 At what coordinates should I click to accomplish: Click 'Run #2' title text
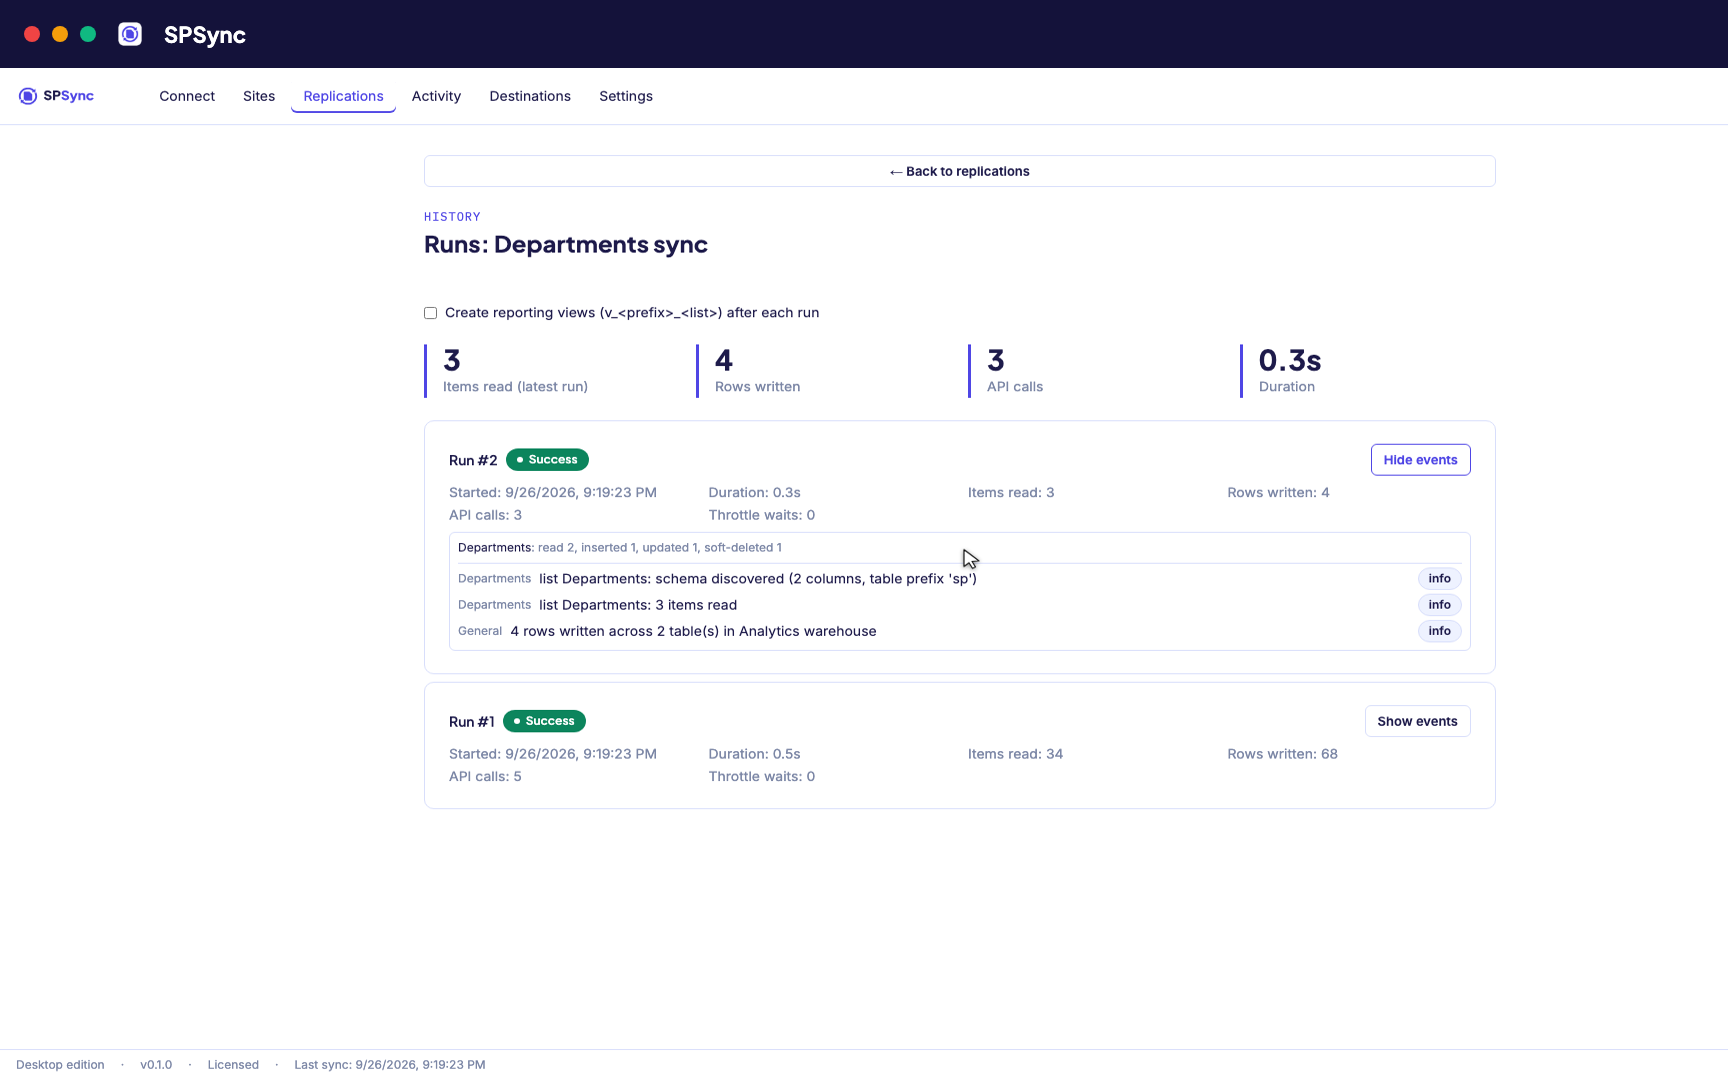pyautogui.click(x=473, y=461)
